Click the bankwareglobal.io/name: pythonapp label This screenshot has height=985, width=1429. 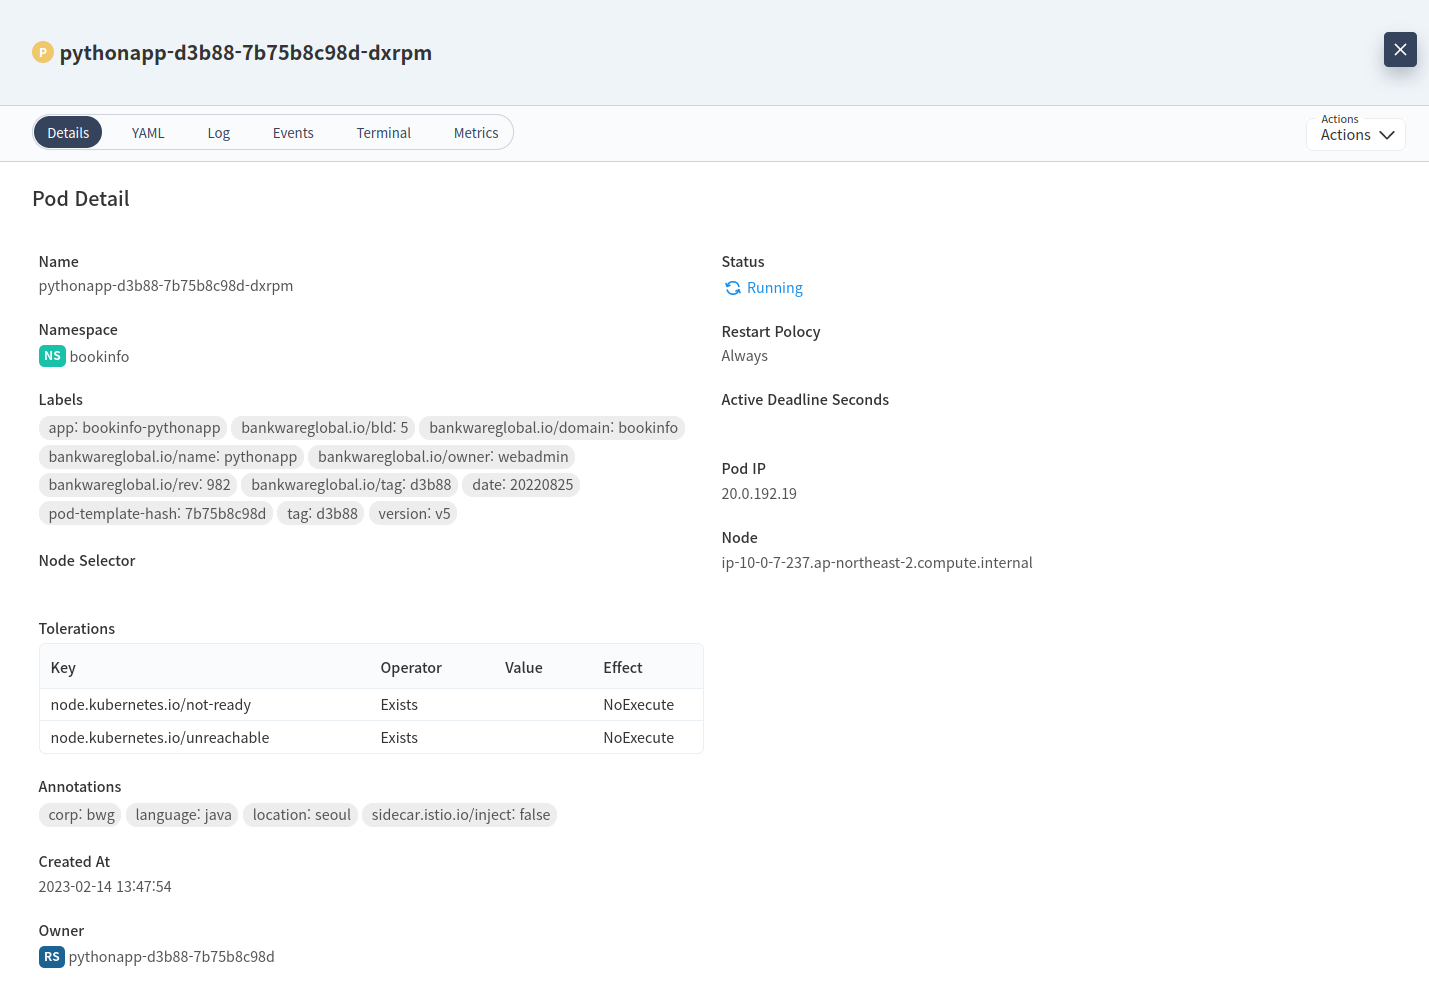[173, 457]
